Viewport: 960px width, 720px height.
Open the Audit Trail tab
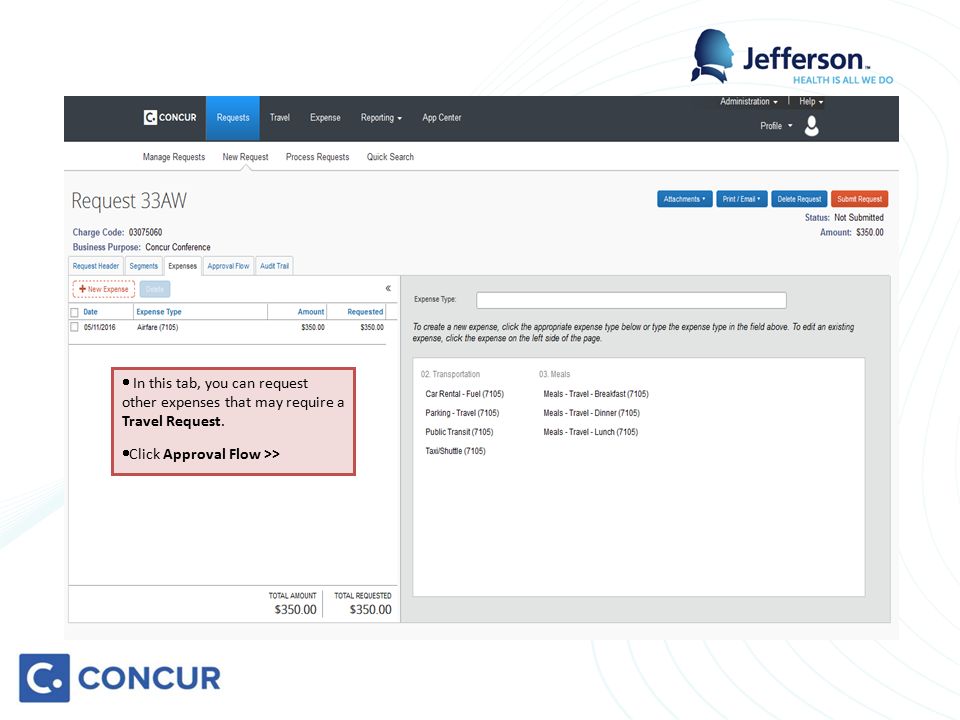click(x=274, y=266)
